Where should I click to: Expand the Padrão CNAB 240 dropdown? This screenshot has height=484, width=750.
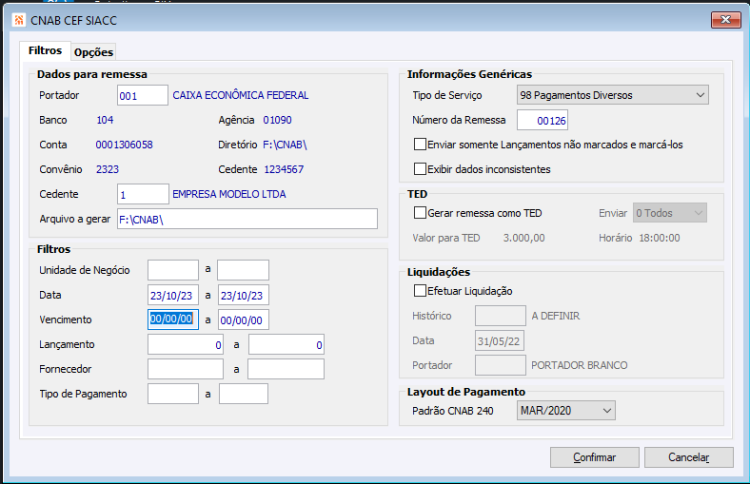(566, 410)
